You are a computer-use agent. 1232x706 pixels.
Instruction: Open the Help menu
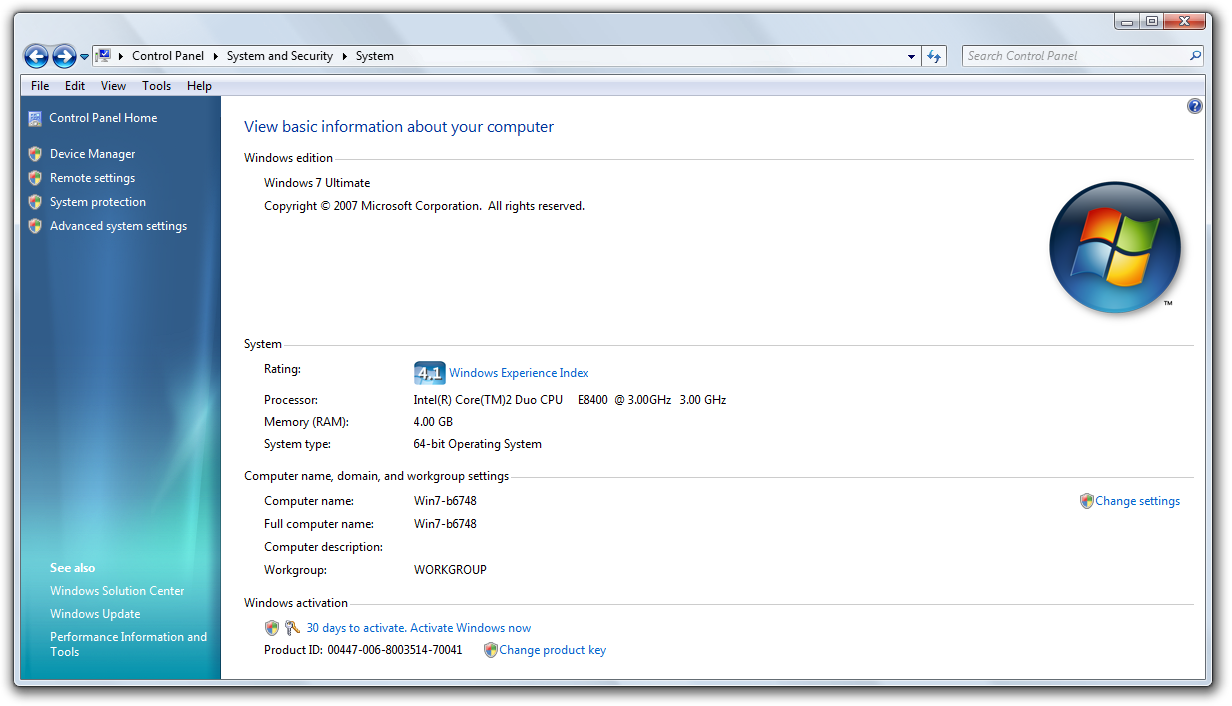click(199, 86)
